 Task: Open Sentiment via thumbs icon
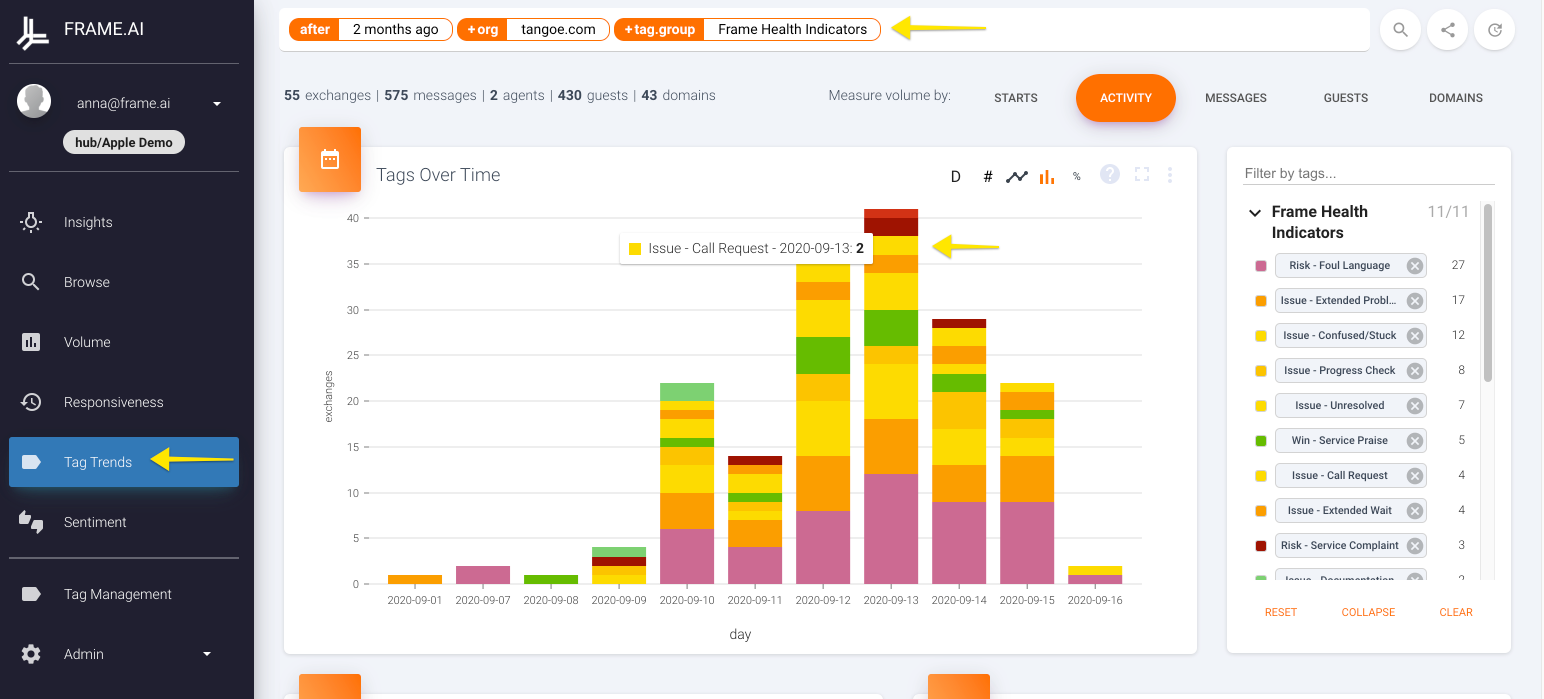(x=31, y=522)
